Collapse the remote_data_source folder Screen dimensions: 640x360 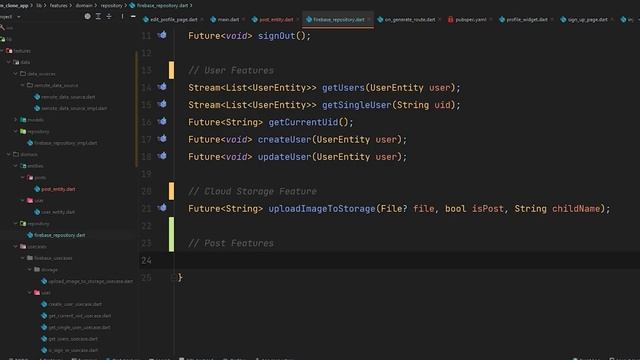click(x=22, y=85)
